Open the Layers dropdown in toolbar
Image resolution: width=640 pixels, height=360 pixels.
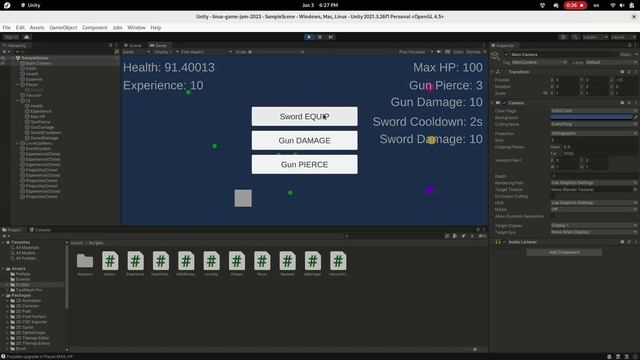coord(595,37)
